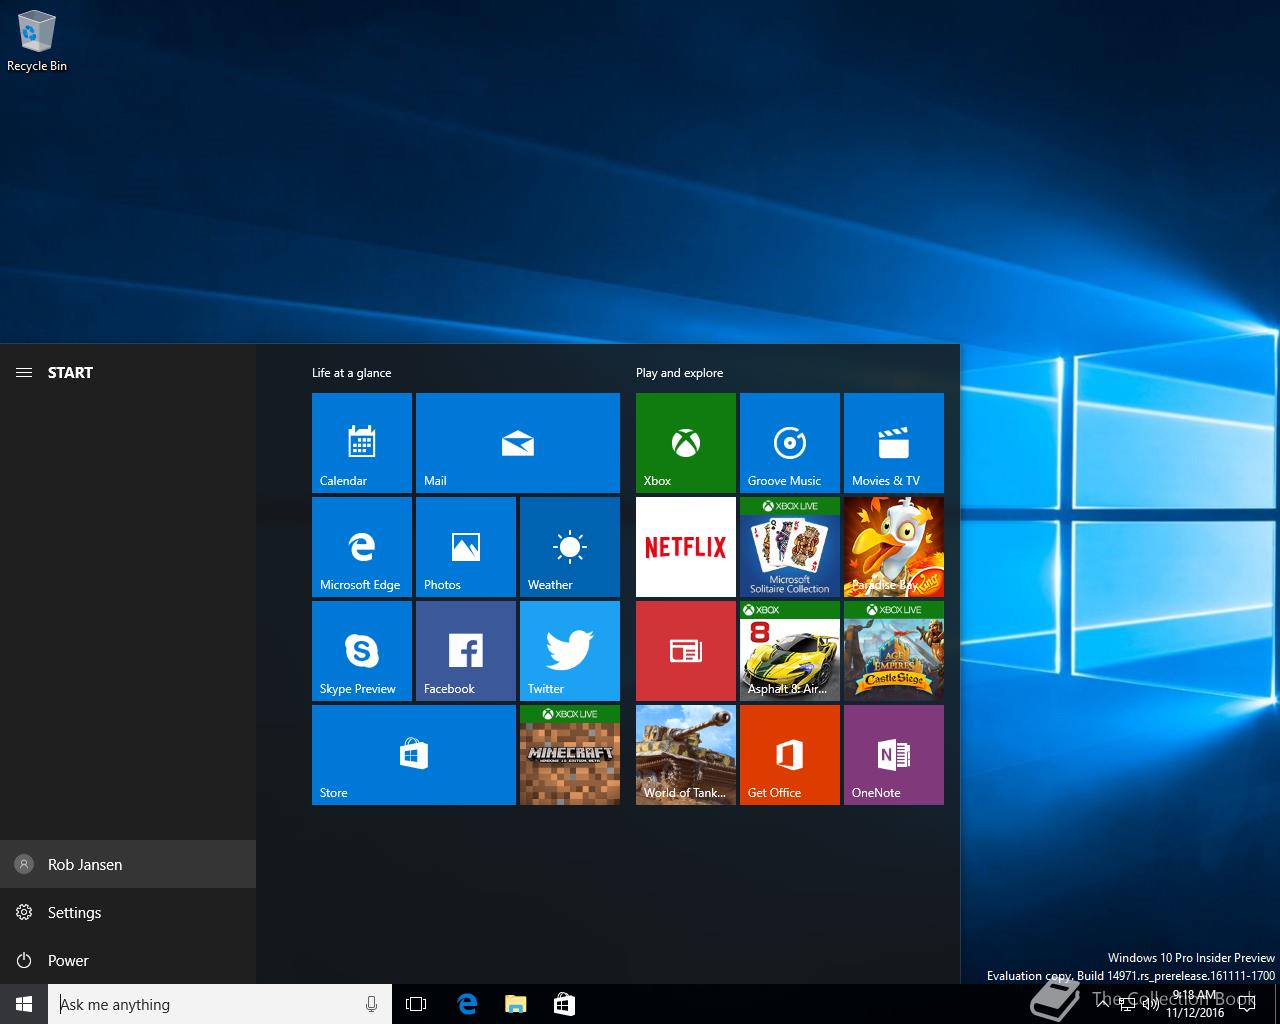The height and width of the screenshot is (1024, 1280).
Task: Open the Xbox tile
Action: tap(686, 443)
